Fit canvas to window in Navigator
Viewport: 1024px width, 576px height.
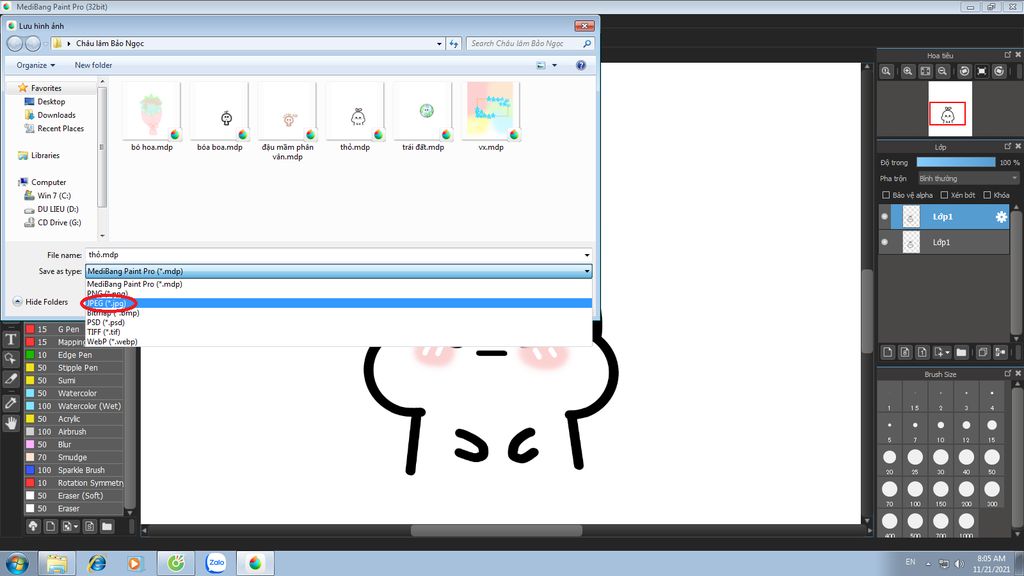[925, 71]
